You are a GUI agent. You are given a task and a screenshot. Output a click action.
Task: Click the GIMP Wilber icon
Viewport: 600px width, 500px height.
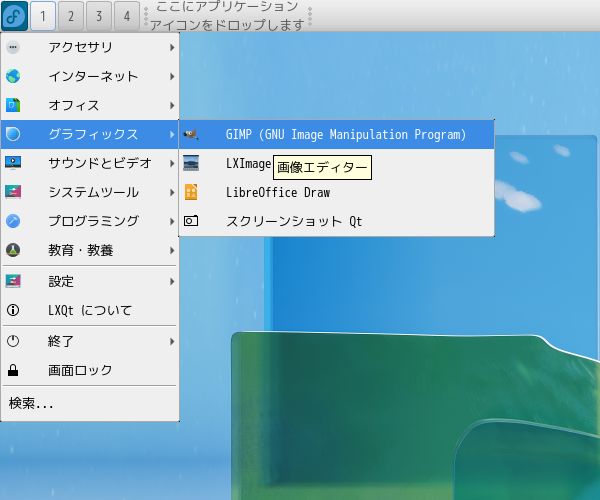(x=191, y=134)
